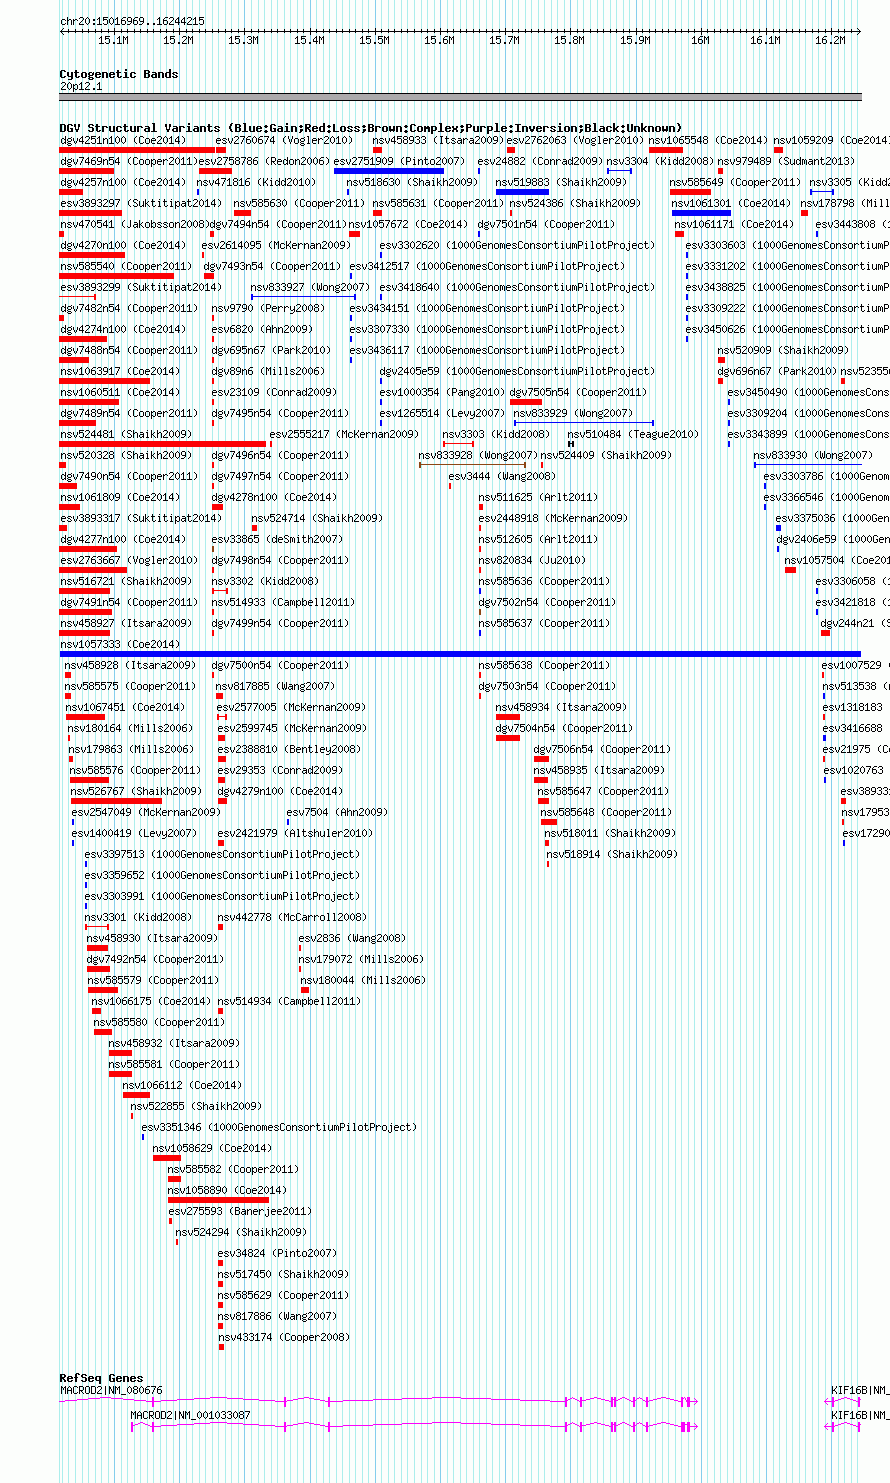Open the RefSeq Genes track title
This screenshot has width=890, height=1483.
tap(101, 1378)
